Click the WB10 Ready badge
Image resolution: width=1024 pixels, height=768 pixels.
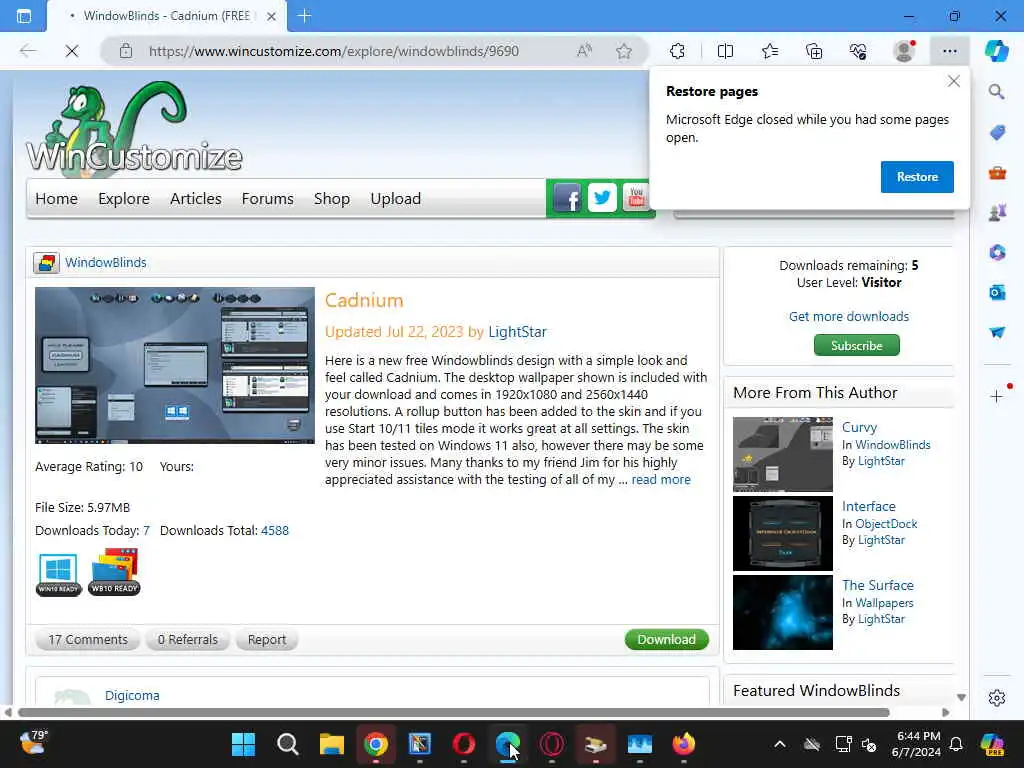coord(114,572)
